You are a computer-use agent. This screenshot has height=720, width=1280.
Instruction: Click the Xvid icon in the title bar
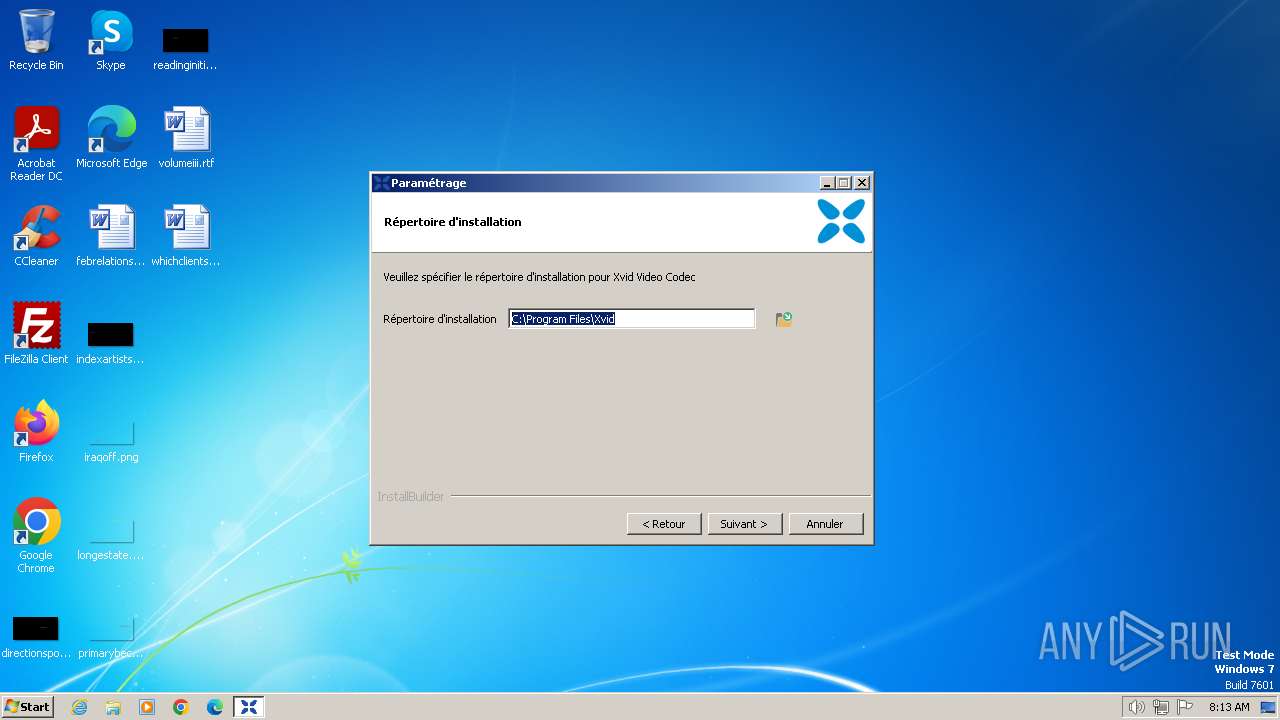tap(381, 183)
